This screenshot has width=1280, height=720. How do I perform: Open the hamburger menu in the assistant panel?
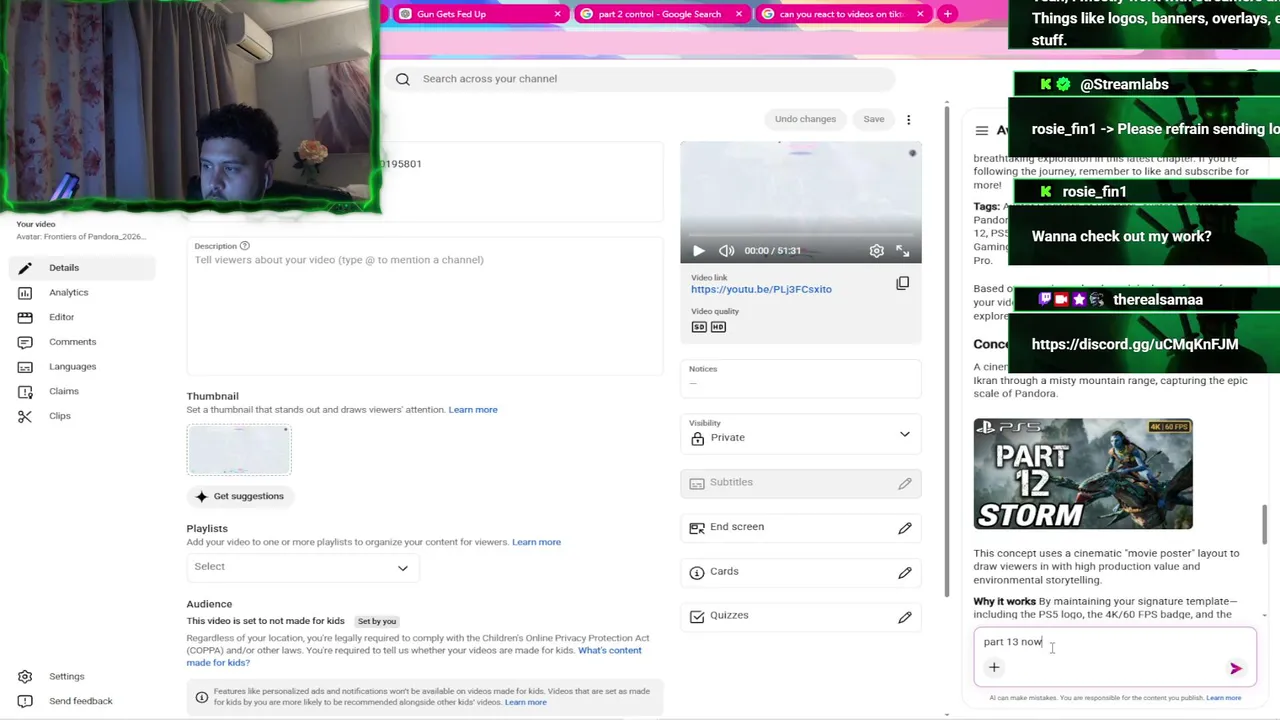tap(981, 131)
